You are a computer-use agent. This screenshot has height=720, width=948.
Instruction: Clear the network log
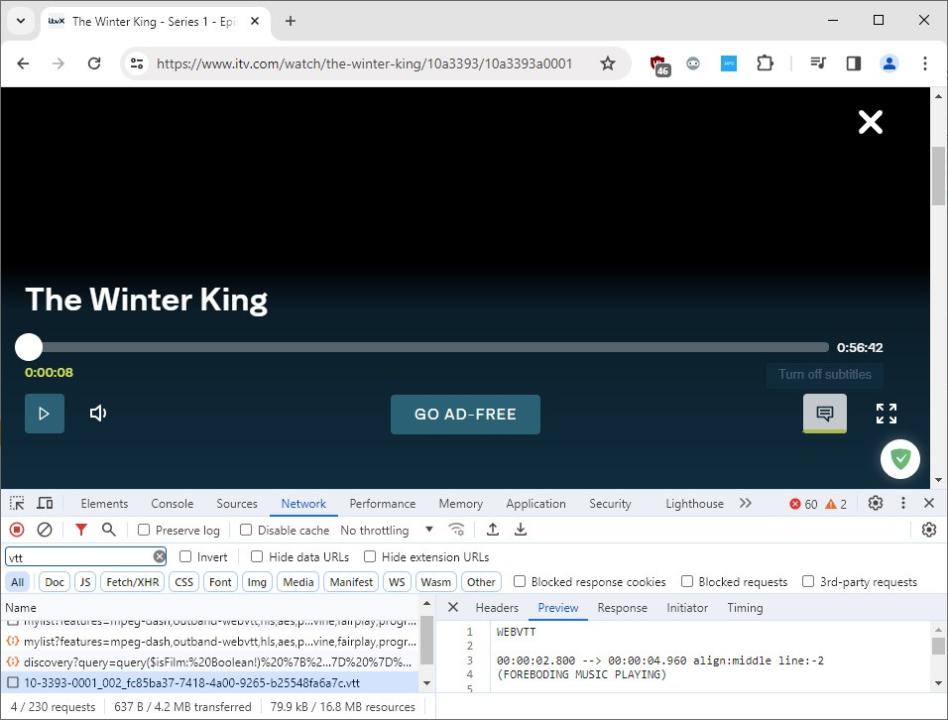(x=44, y=530)
